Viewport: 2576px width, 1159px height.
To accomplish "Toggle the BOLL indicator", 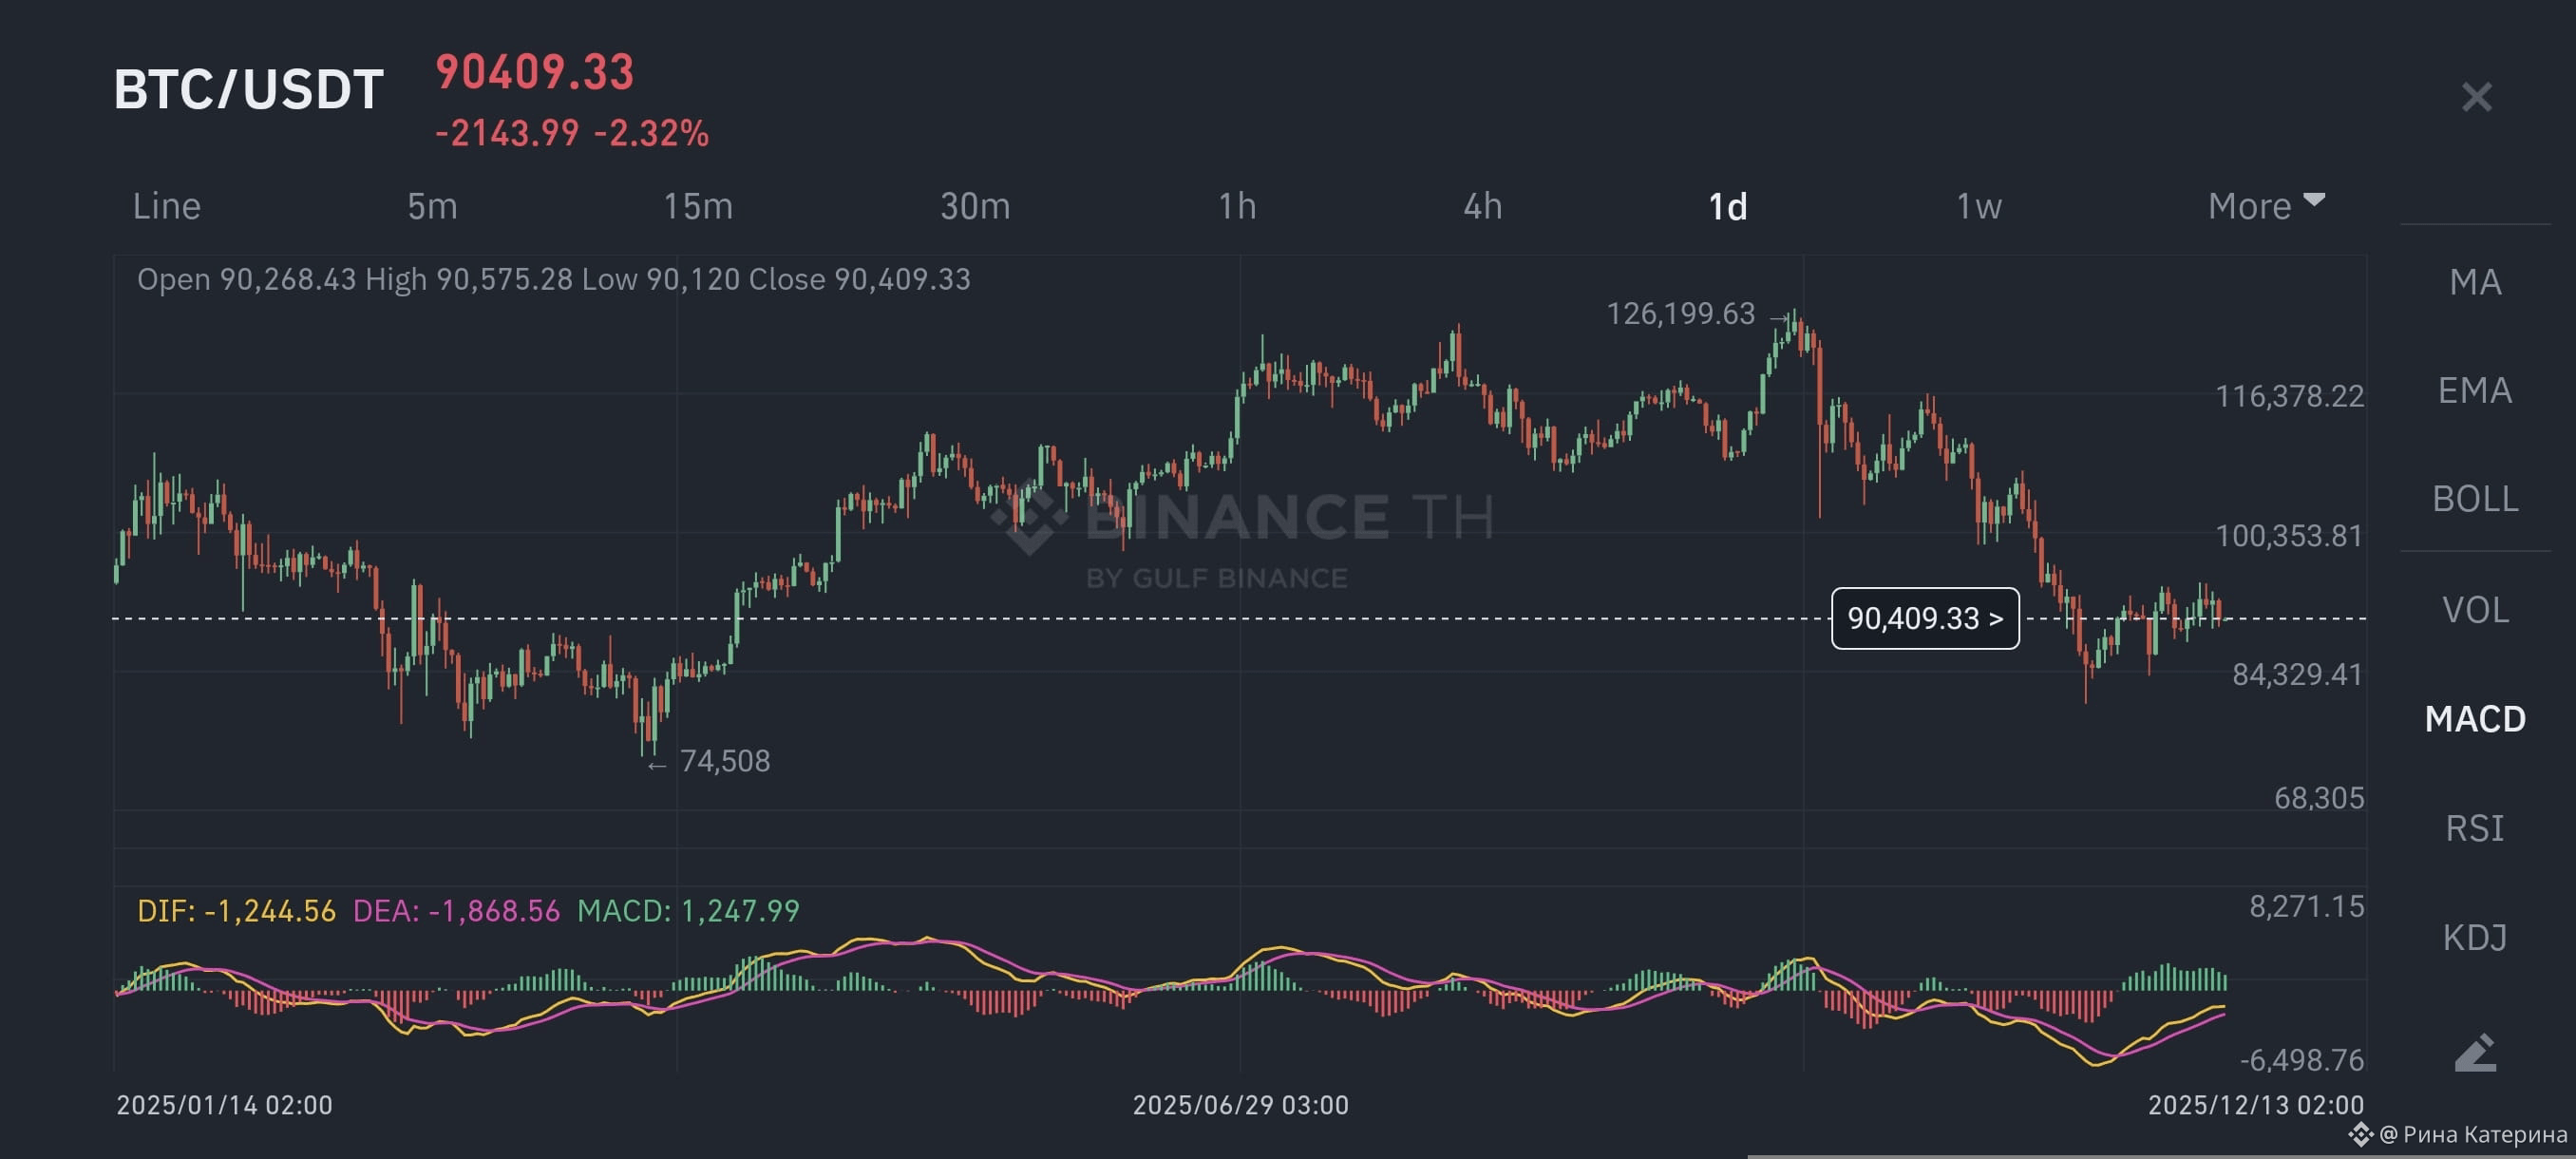I will [2475, 499].
